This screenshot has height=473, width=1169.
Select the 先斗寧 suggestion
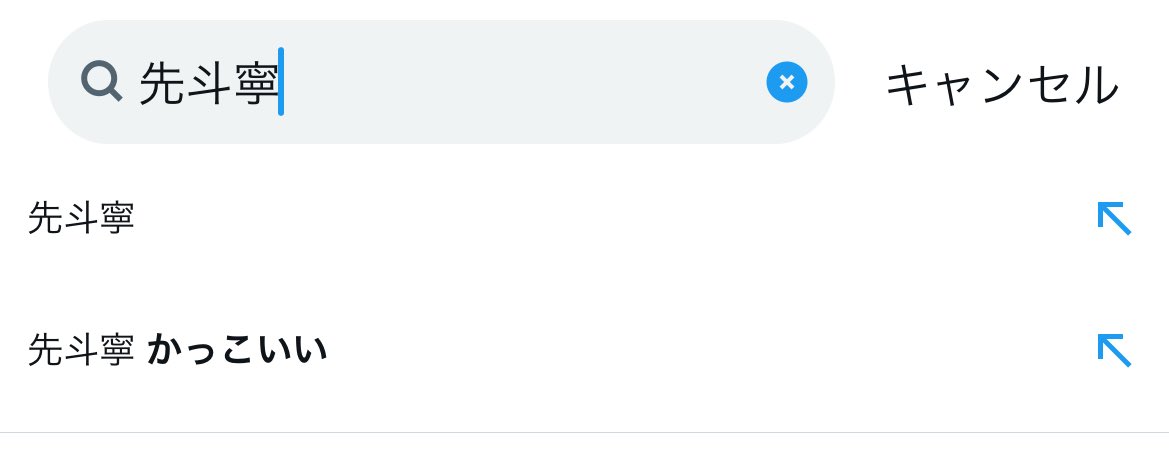(x=584, y=219)
